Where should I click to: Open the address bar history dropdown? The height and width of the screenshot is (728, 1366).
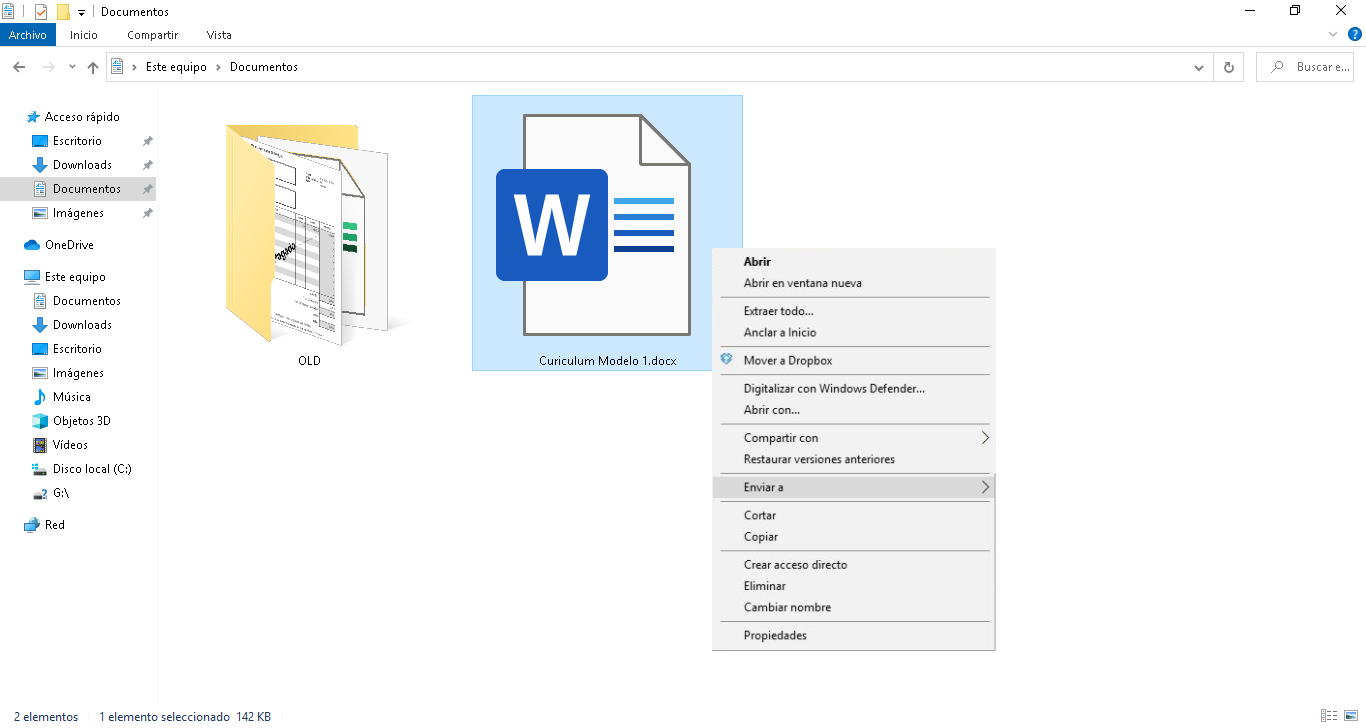[x=1199, y=67]
